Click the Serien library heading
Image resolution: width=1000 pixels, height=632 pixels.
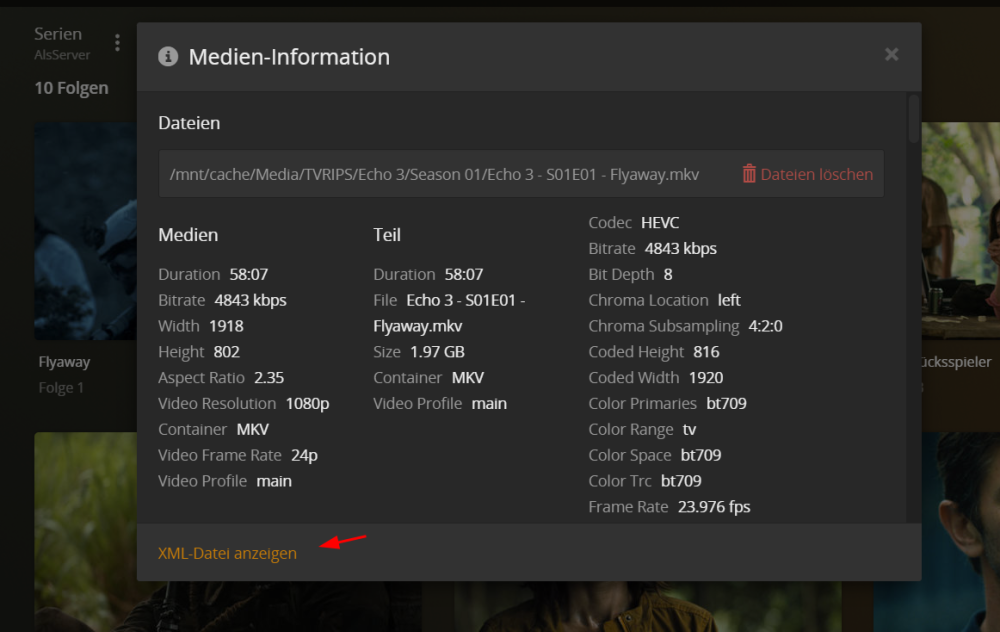click(x=58, y=34)
